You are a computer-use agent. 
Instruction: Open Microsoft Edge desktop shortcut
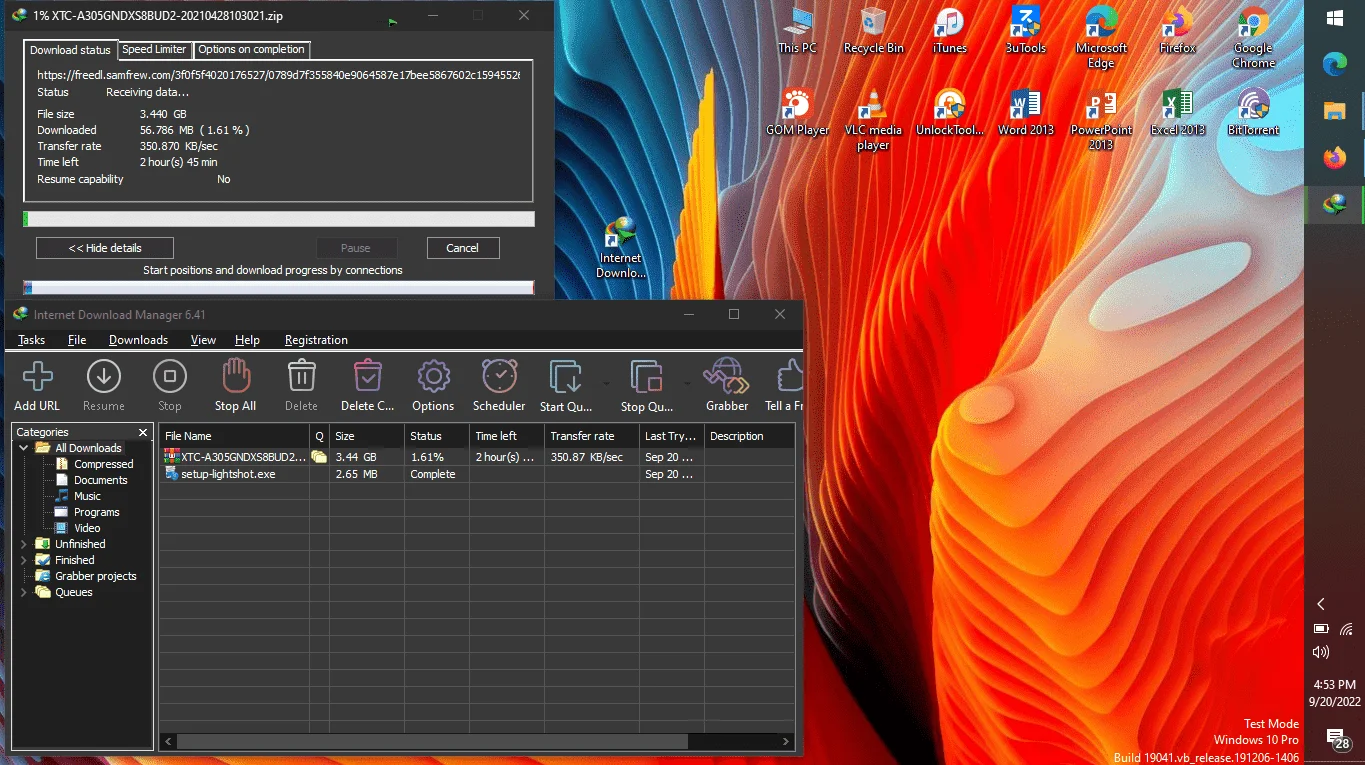click(x=1101, y=37)
